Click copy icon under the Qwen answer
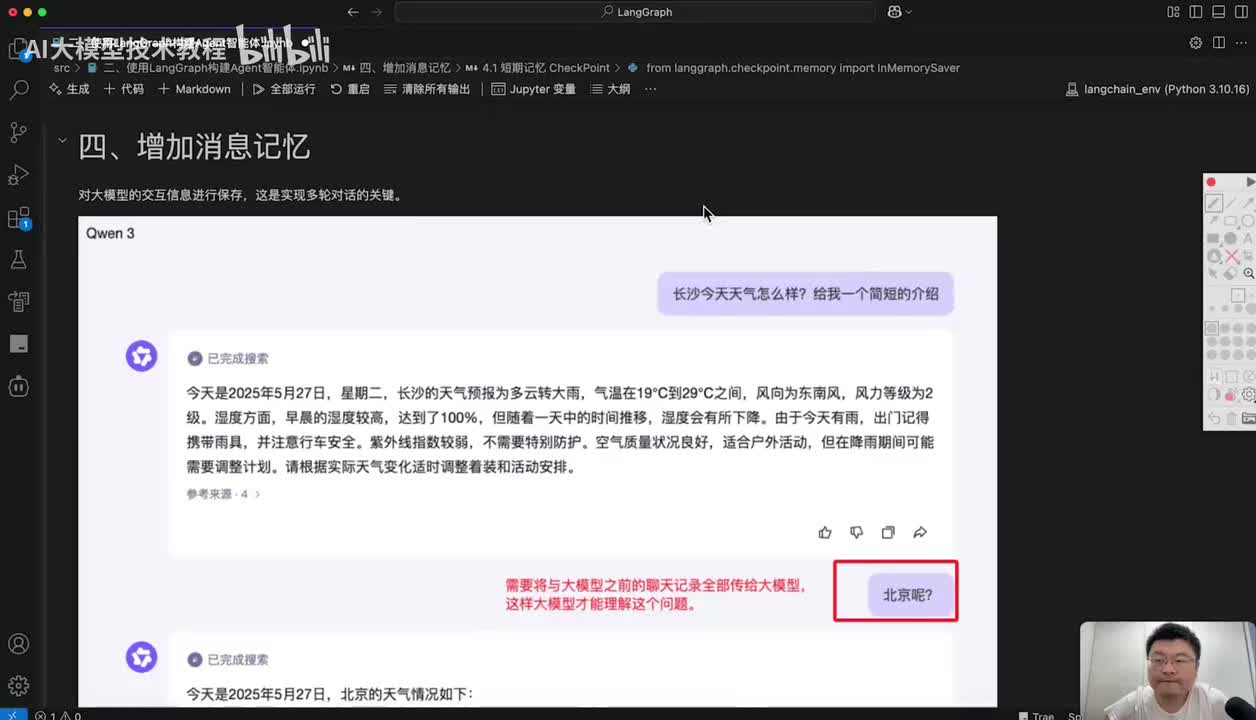This screenshot has width=1256, height=720. (x=888, y=533)
